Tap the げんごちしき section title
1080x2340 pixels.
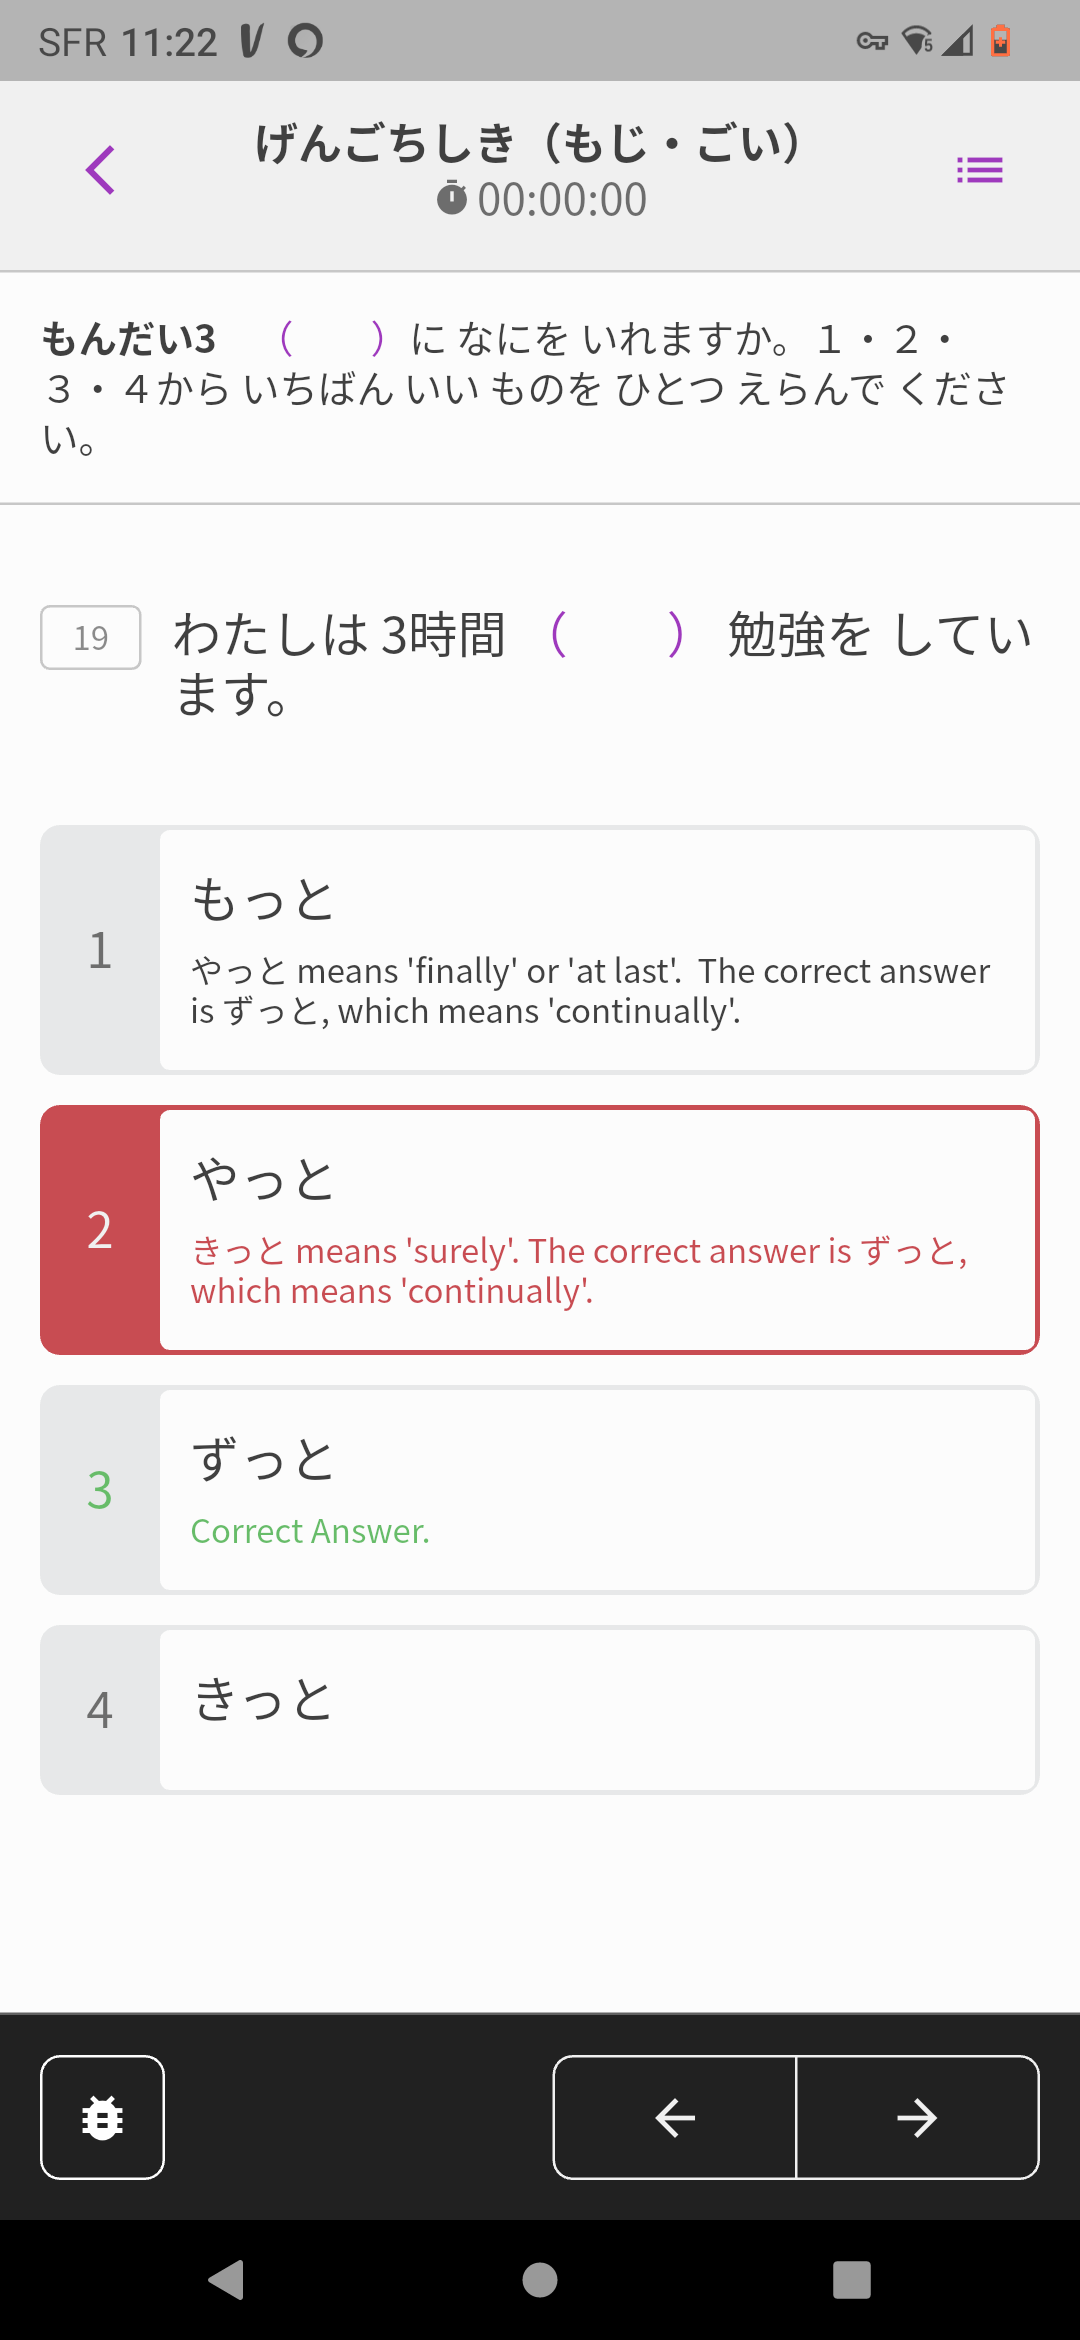pos(528,143)
